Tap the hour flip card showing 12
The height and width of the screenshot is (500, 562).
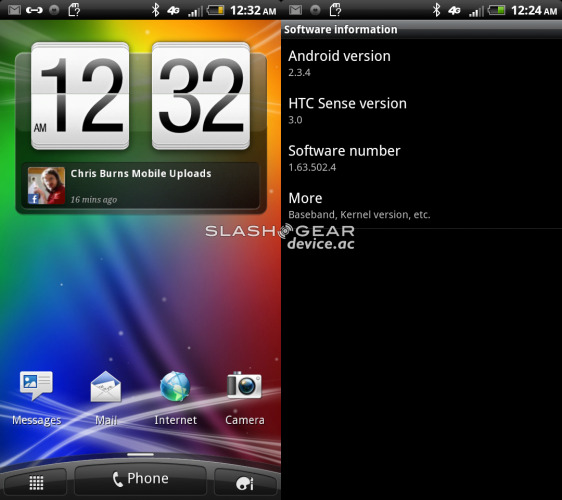[x=80, y=96]
